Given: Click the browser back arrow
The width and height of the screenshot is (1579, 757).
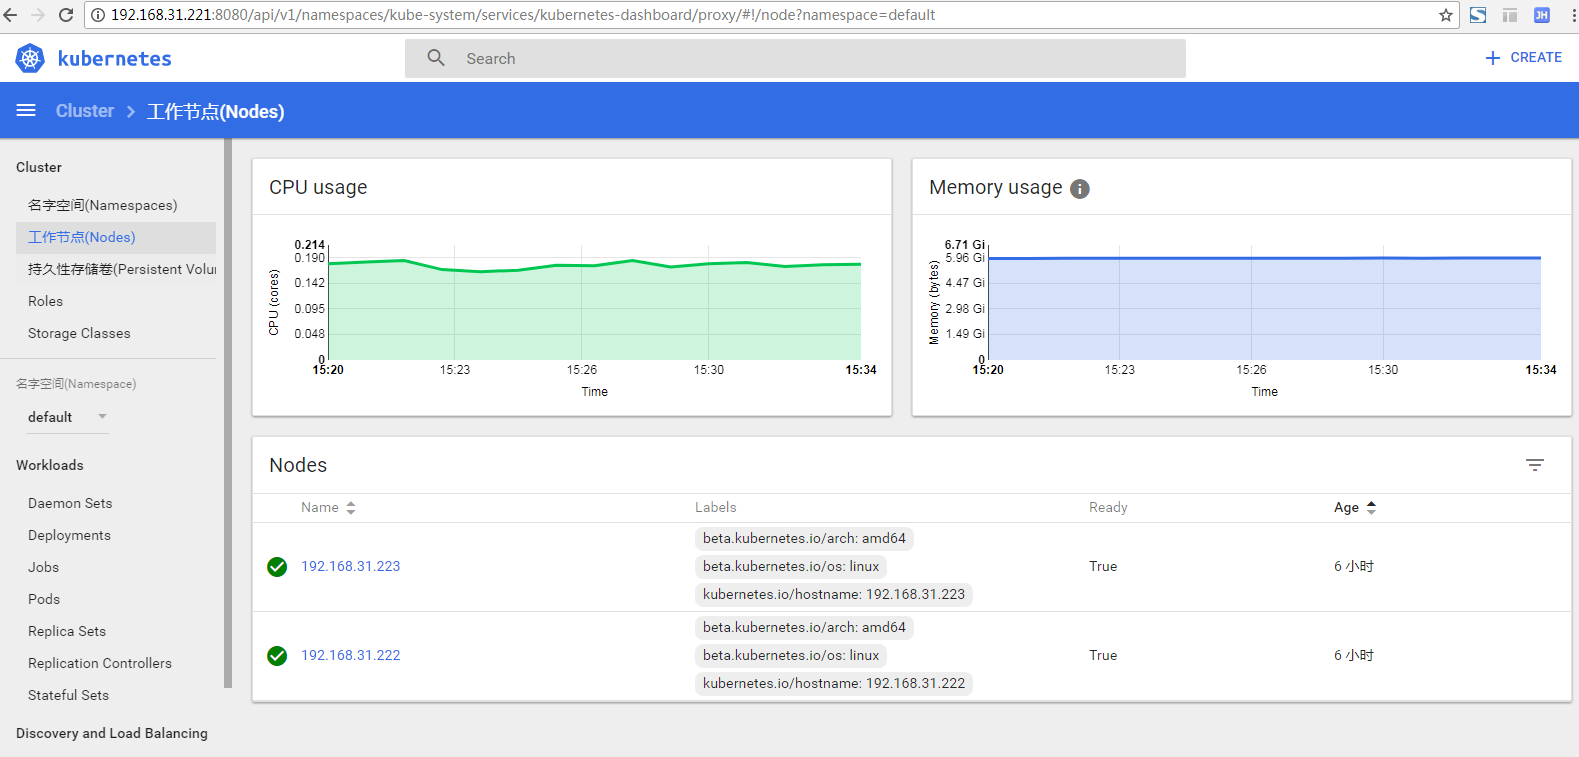Looking at the screenshot, I should (11, 15).
